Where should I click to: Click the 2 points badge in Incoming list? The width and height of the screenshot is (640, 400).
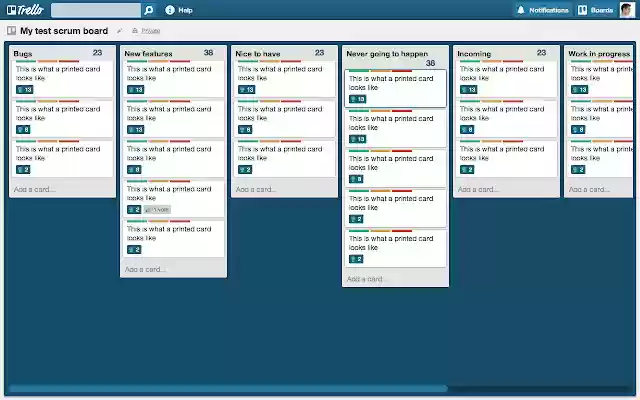(467, 169)
